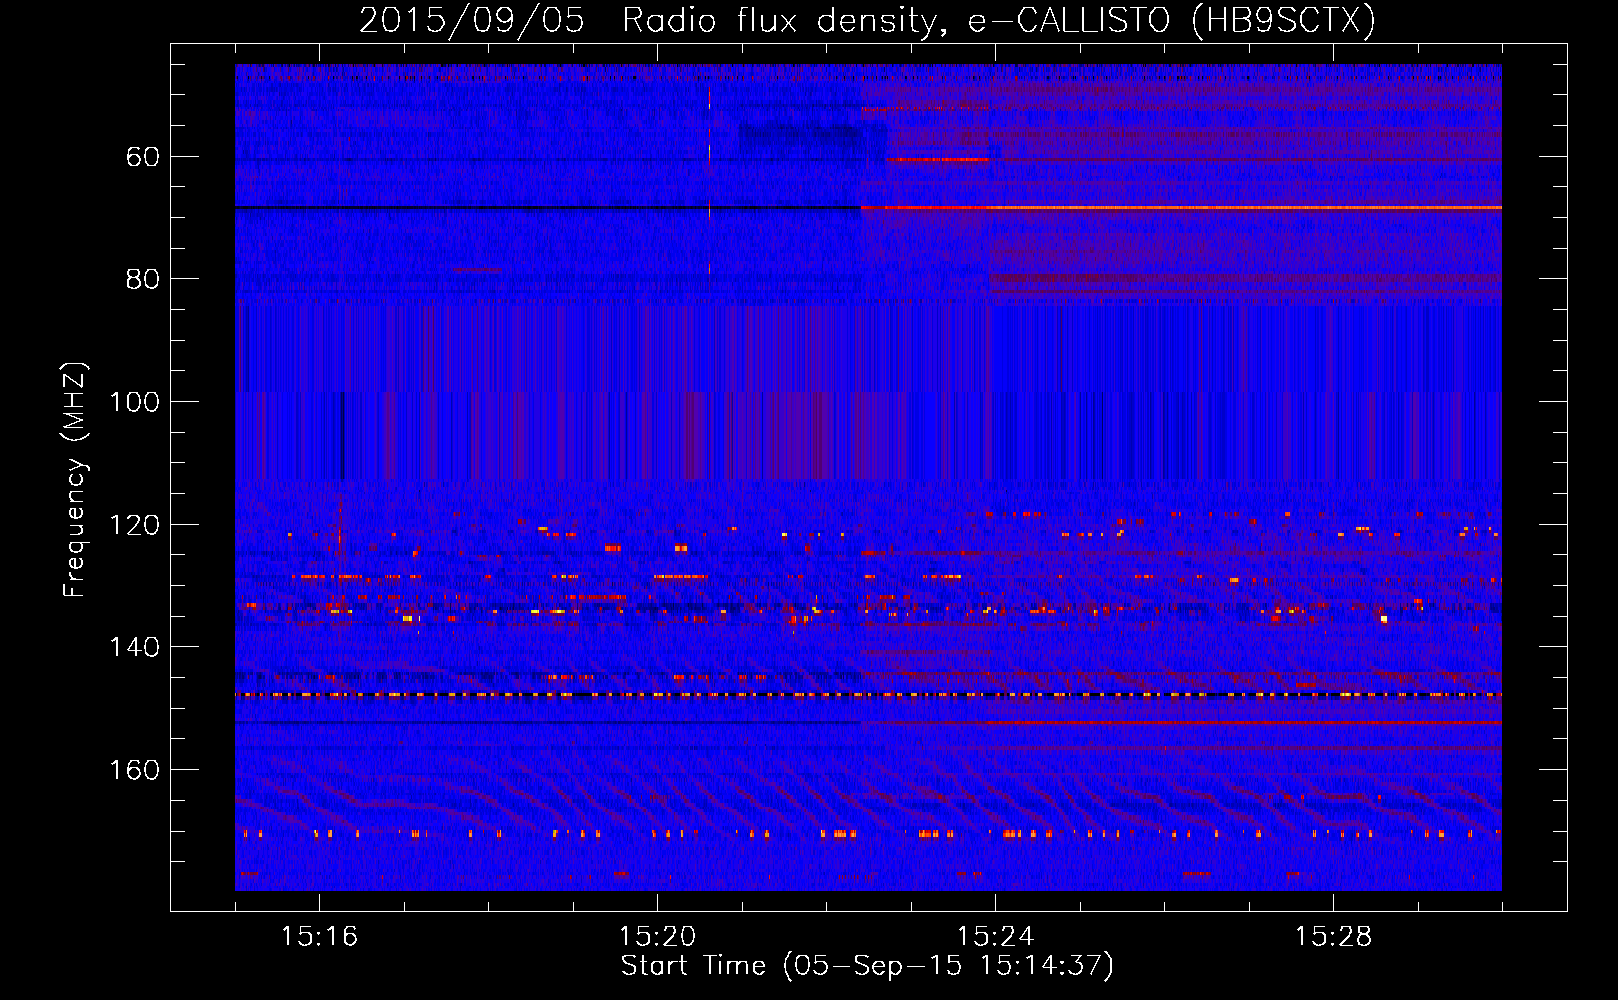
Task: Click the 120 frequency tick label
Action: (134, 525)
